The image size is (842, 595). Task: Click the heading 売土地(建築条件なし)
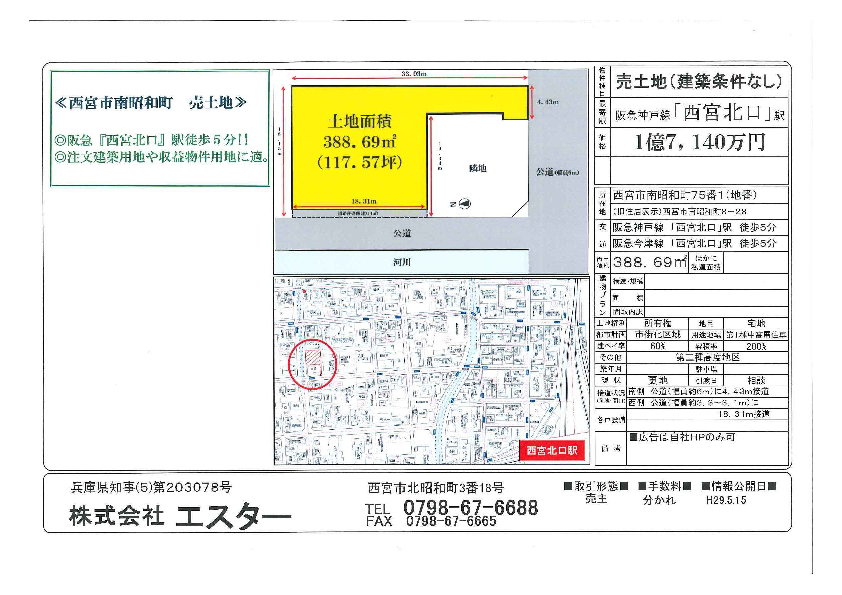(697, 81)
